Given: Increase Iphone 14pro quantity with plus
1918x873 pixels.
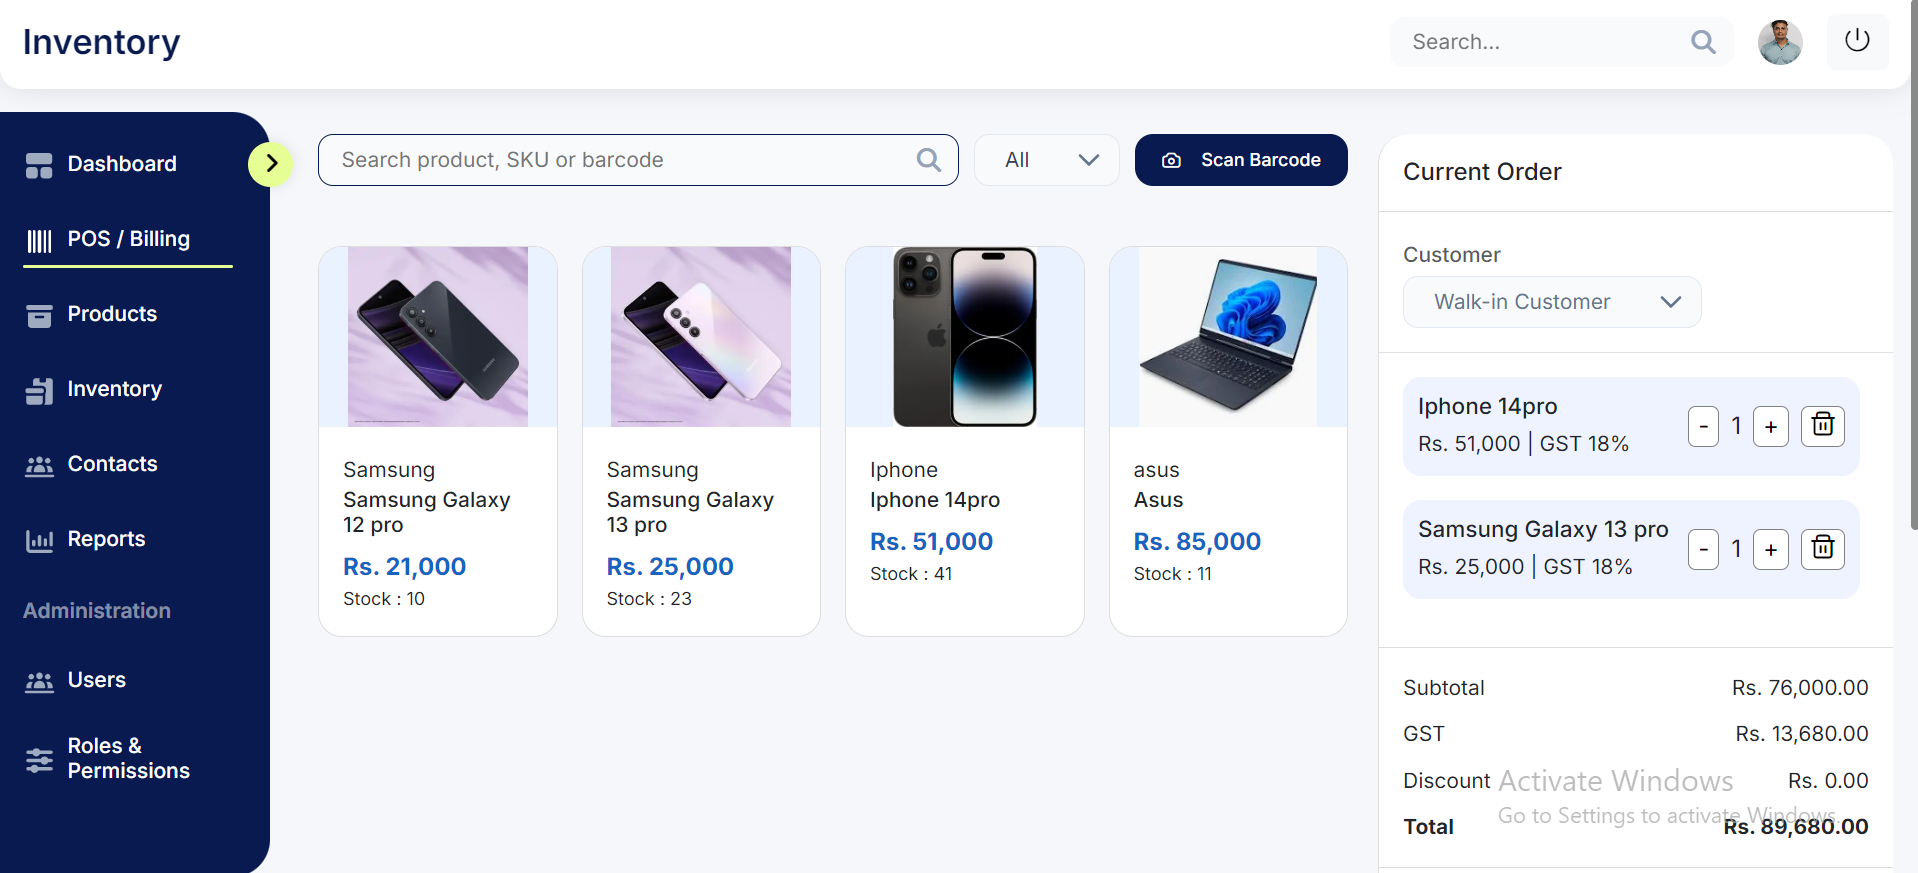Looking at the screenshot, I should coord(1770,427).
